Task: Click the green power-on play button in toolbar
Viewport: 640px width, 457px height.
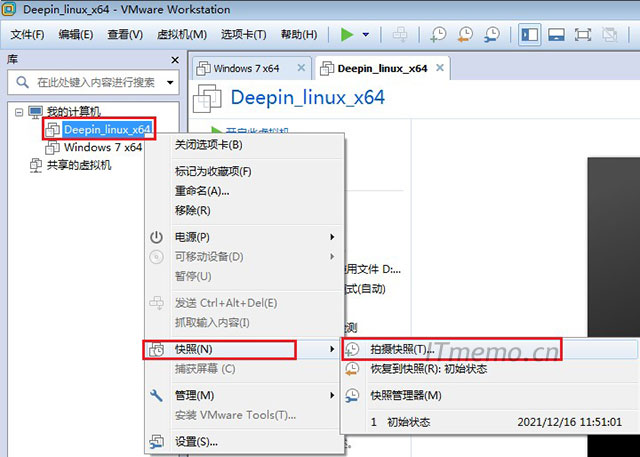Action: tap(347, 35)
